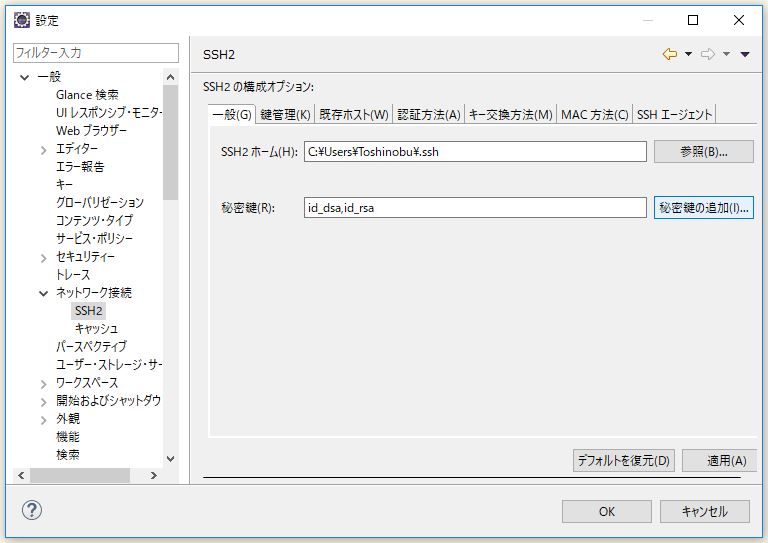Maximize the 設定 window

coord(693,20)
